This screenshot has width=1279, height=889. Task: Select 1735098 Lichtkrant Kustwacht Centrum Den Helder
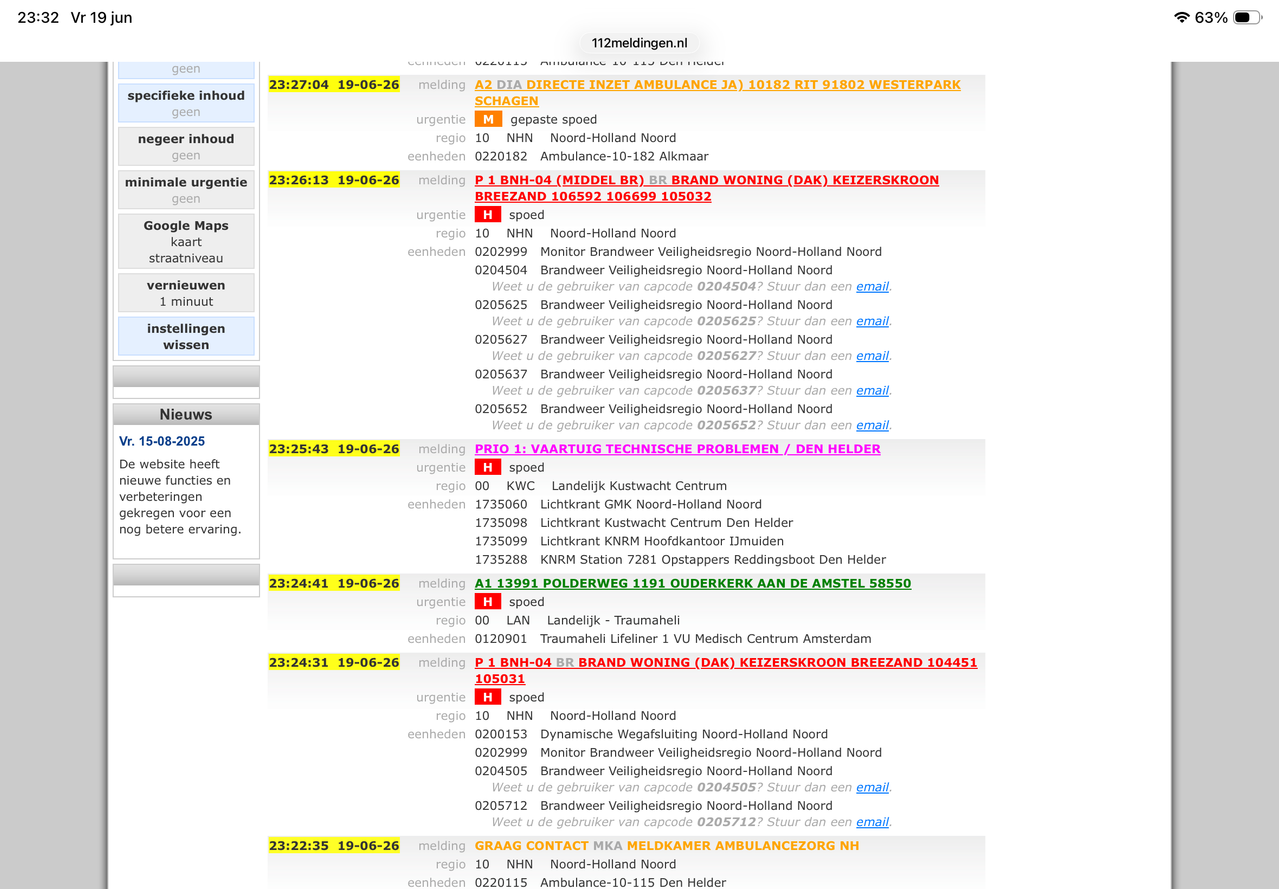click(x=634, y=523)
